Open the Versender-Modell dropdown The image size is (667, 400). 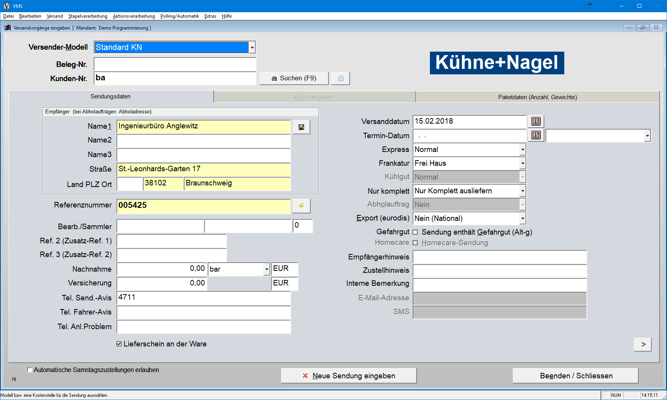point(252,47)
